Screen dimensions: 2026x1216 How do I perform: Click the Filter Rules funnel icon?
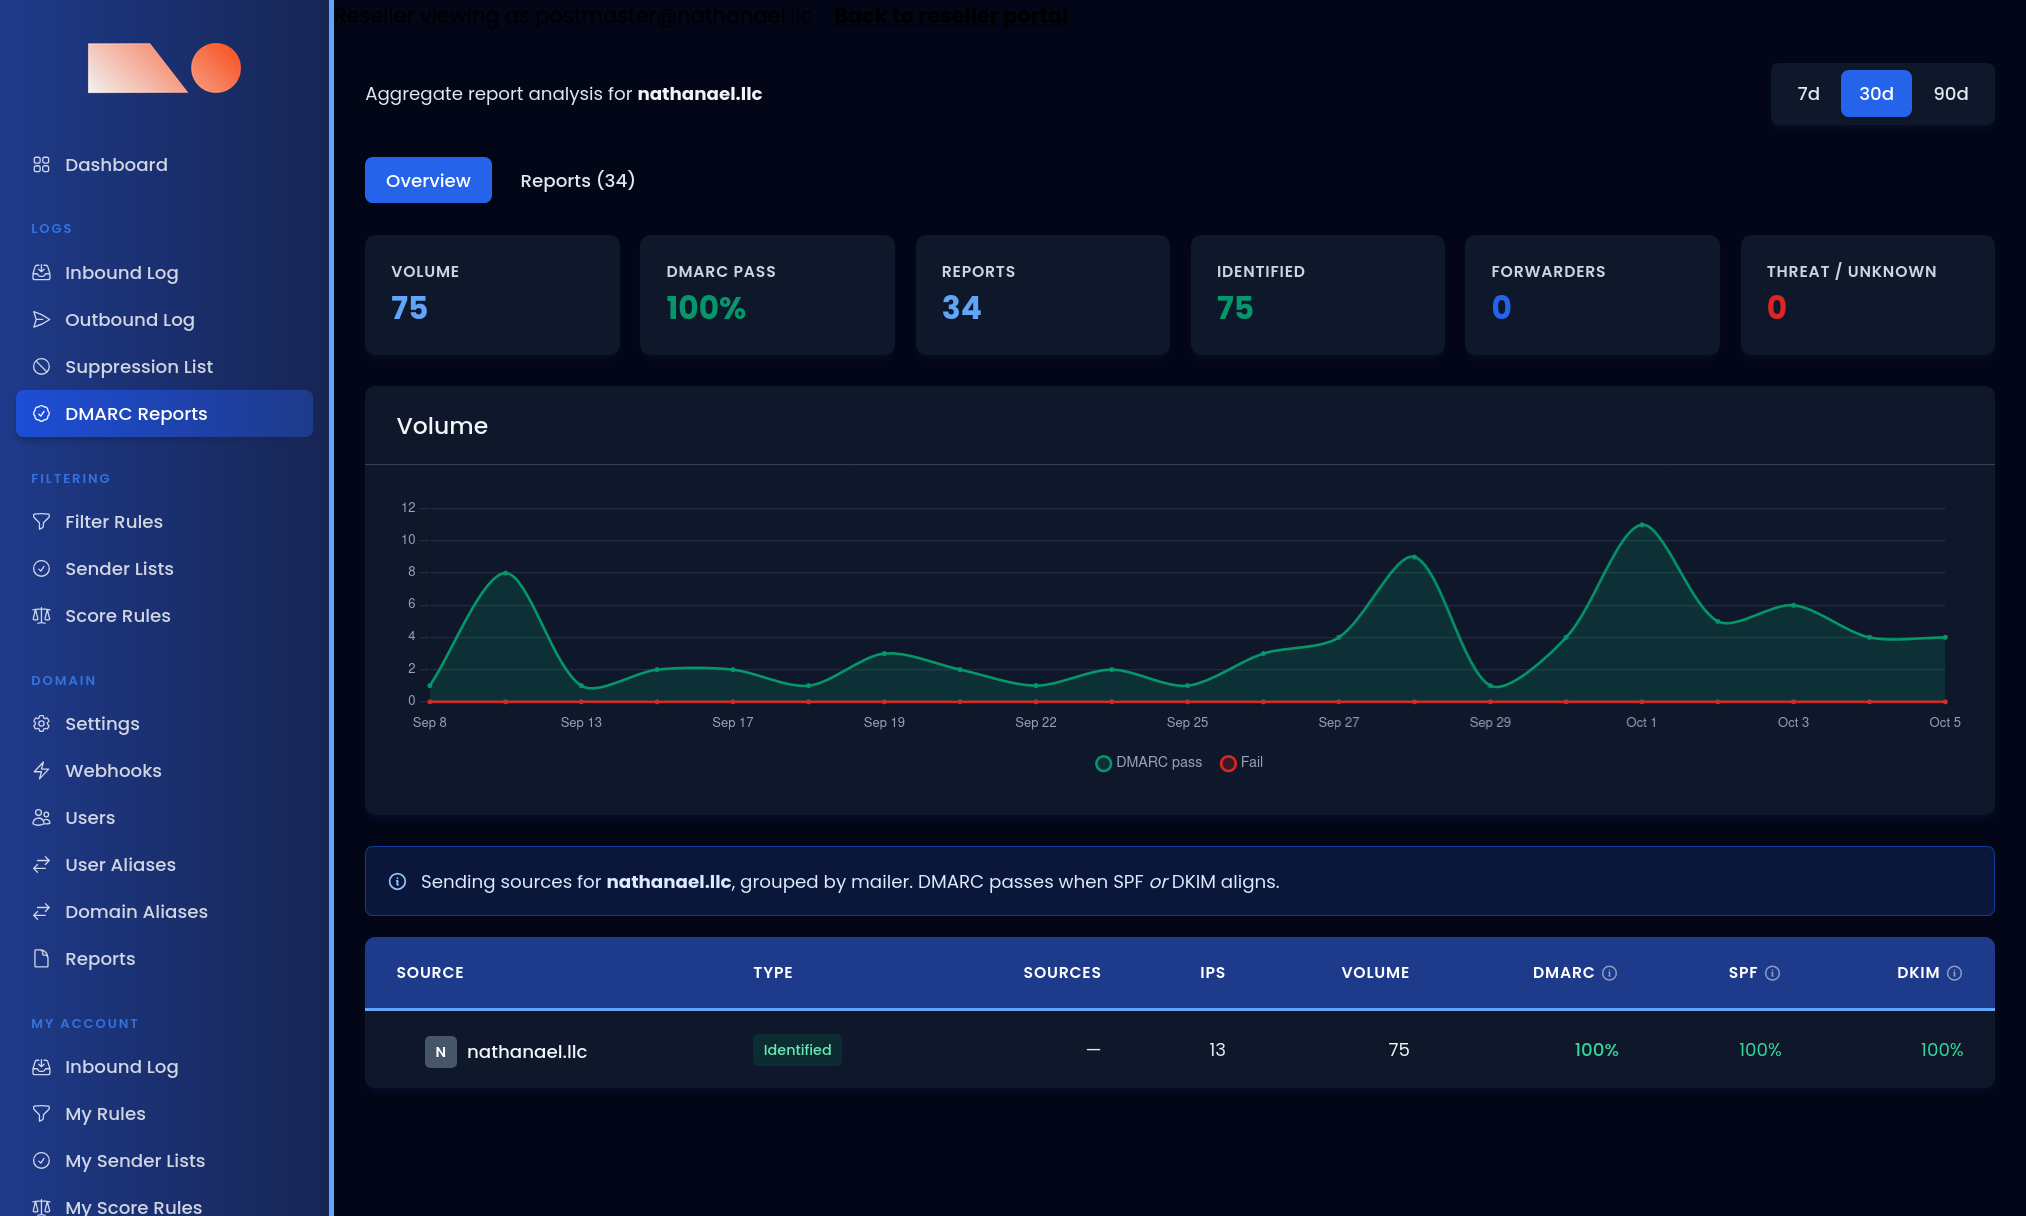coord(41,521)
